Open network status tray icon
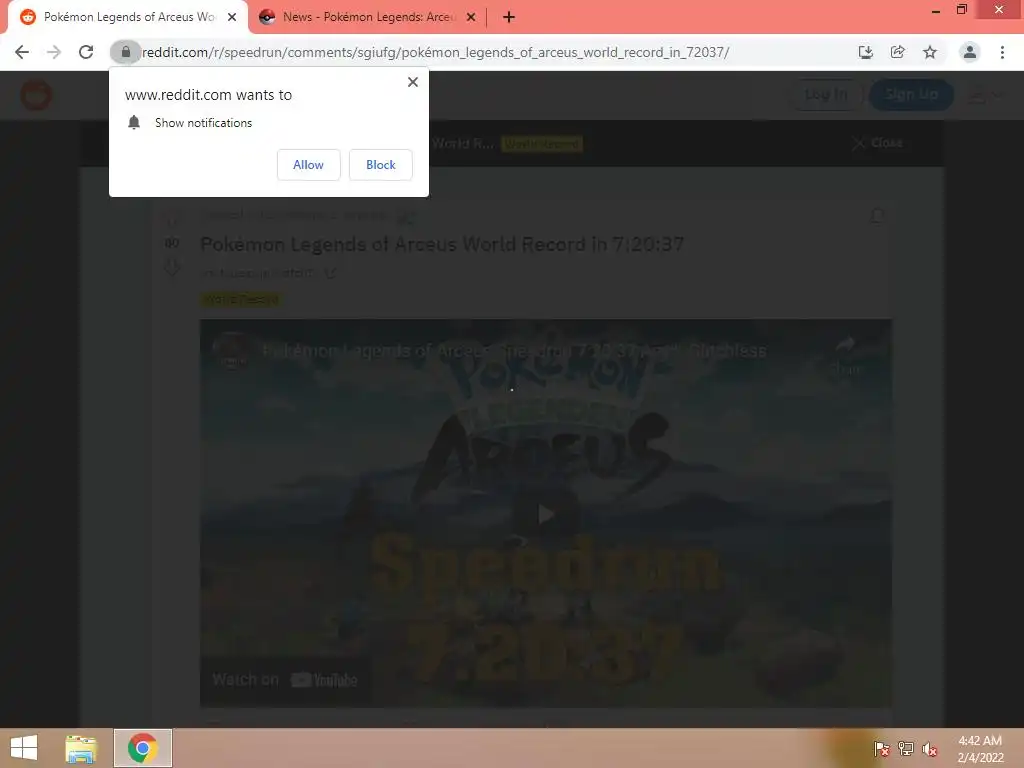The height and width of the screenshot is (768, 1024). tap(906, 749)
